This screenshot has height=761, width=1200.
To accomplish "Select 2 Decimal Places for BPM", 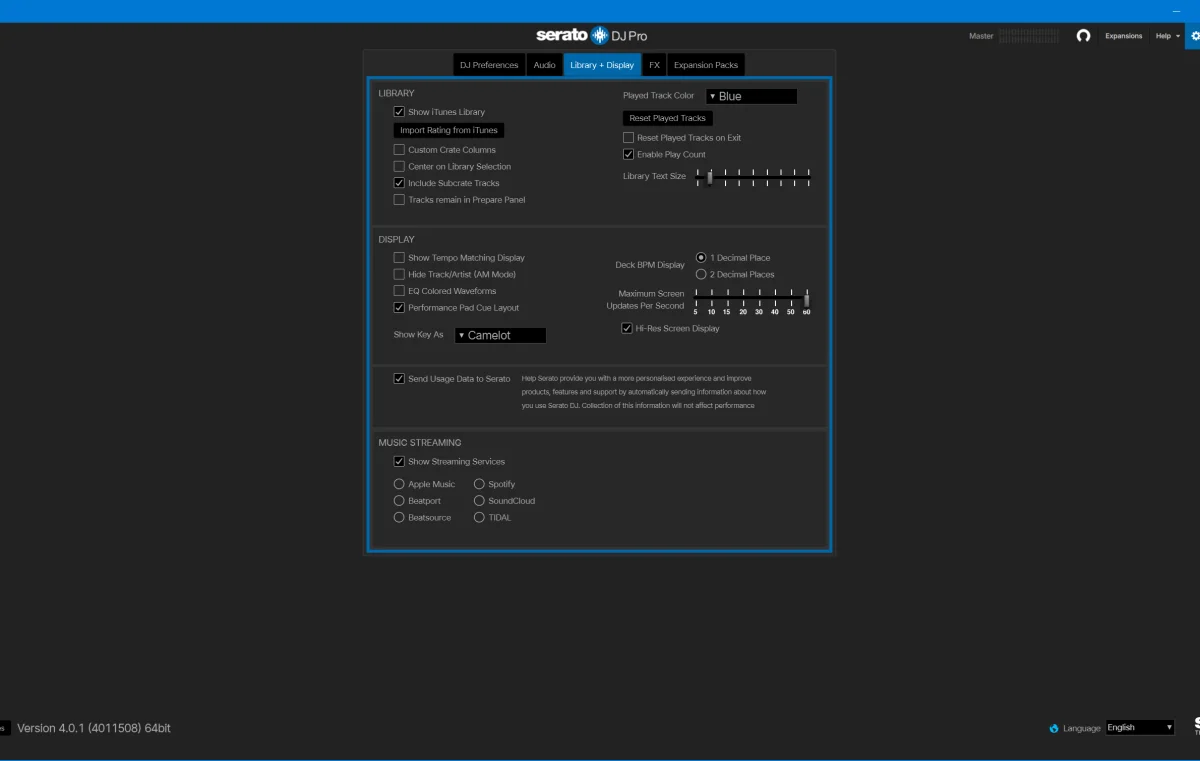I will tap(701, 274).
